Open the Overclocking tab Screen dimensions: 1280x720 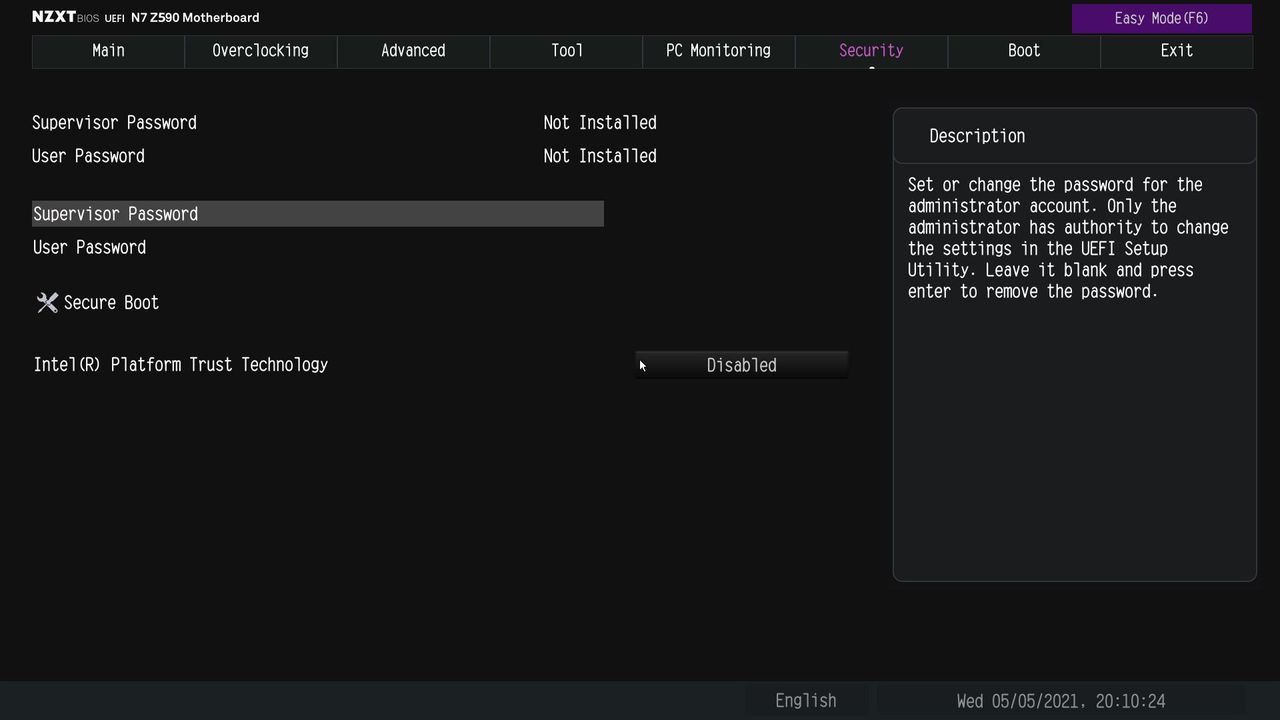pyautogui.click(x=260, y=51)
